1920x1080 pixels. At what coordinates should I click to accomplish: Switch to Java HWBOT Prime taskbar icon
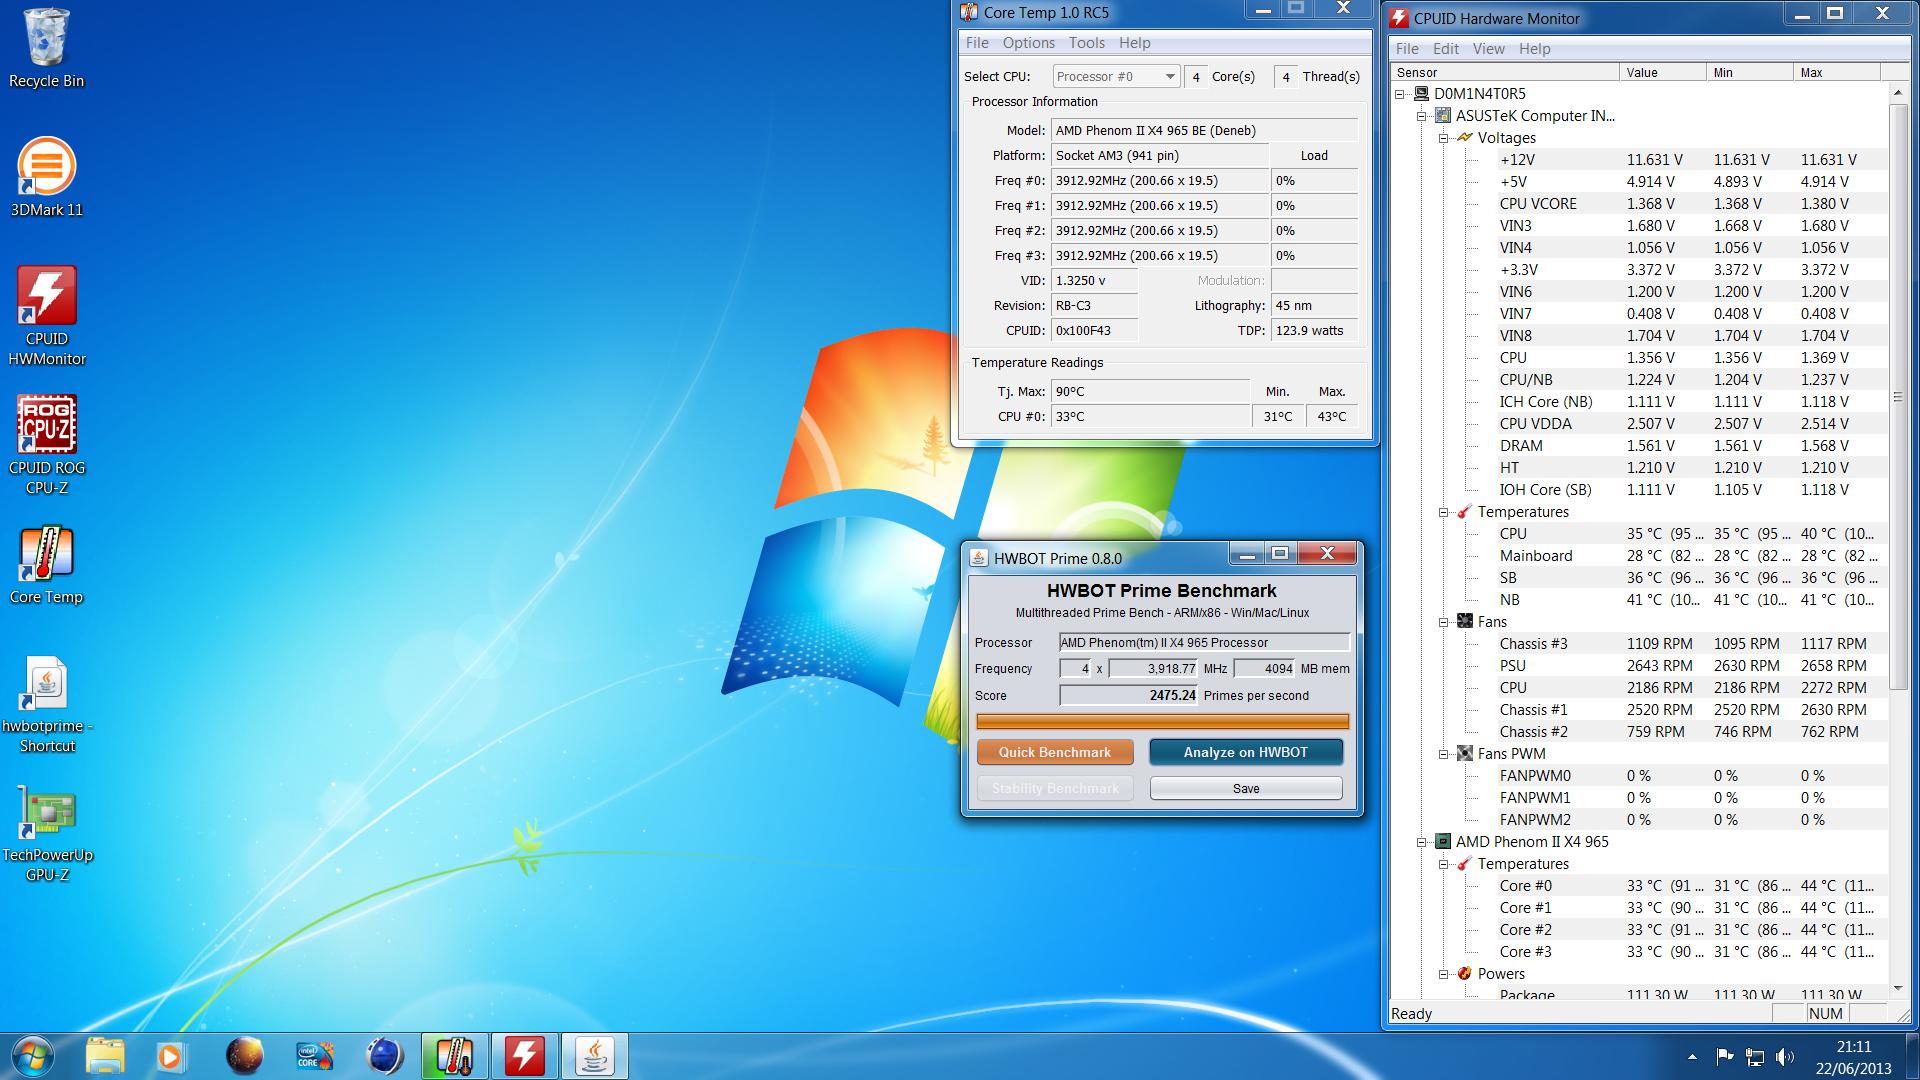[x=595, y=1056]
